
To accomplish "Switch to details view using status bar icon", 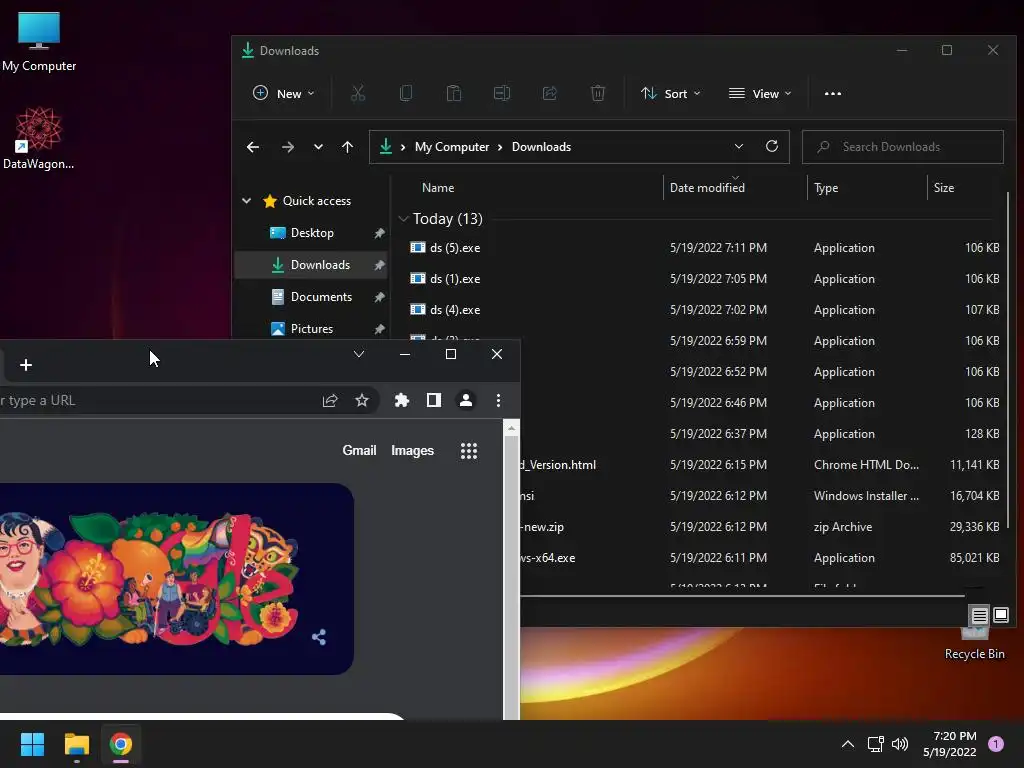I will [980, 615].
